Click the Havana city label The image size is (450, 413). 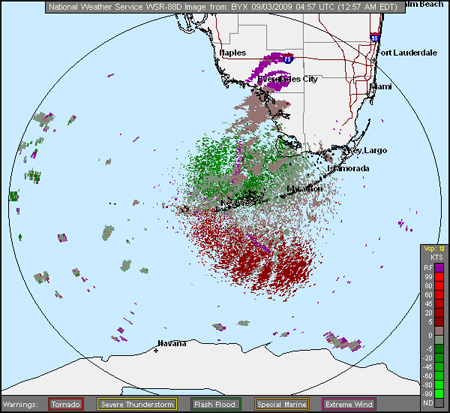pyautogui.click(x=172, y=343)
